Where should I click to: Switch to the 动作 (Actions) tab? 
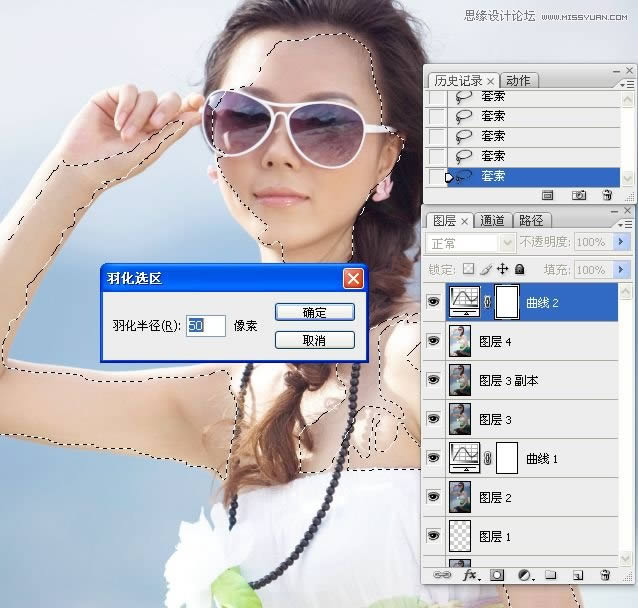[x=518, y=81]
